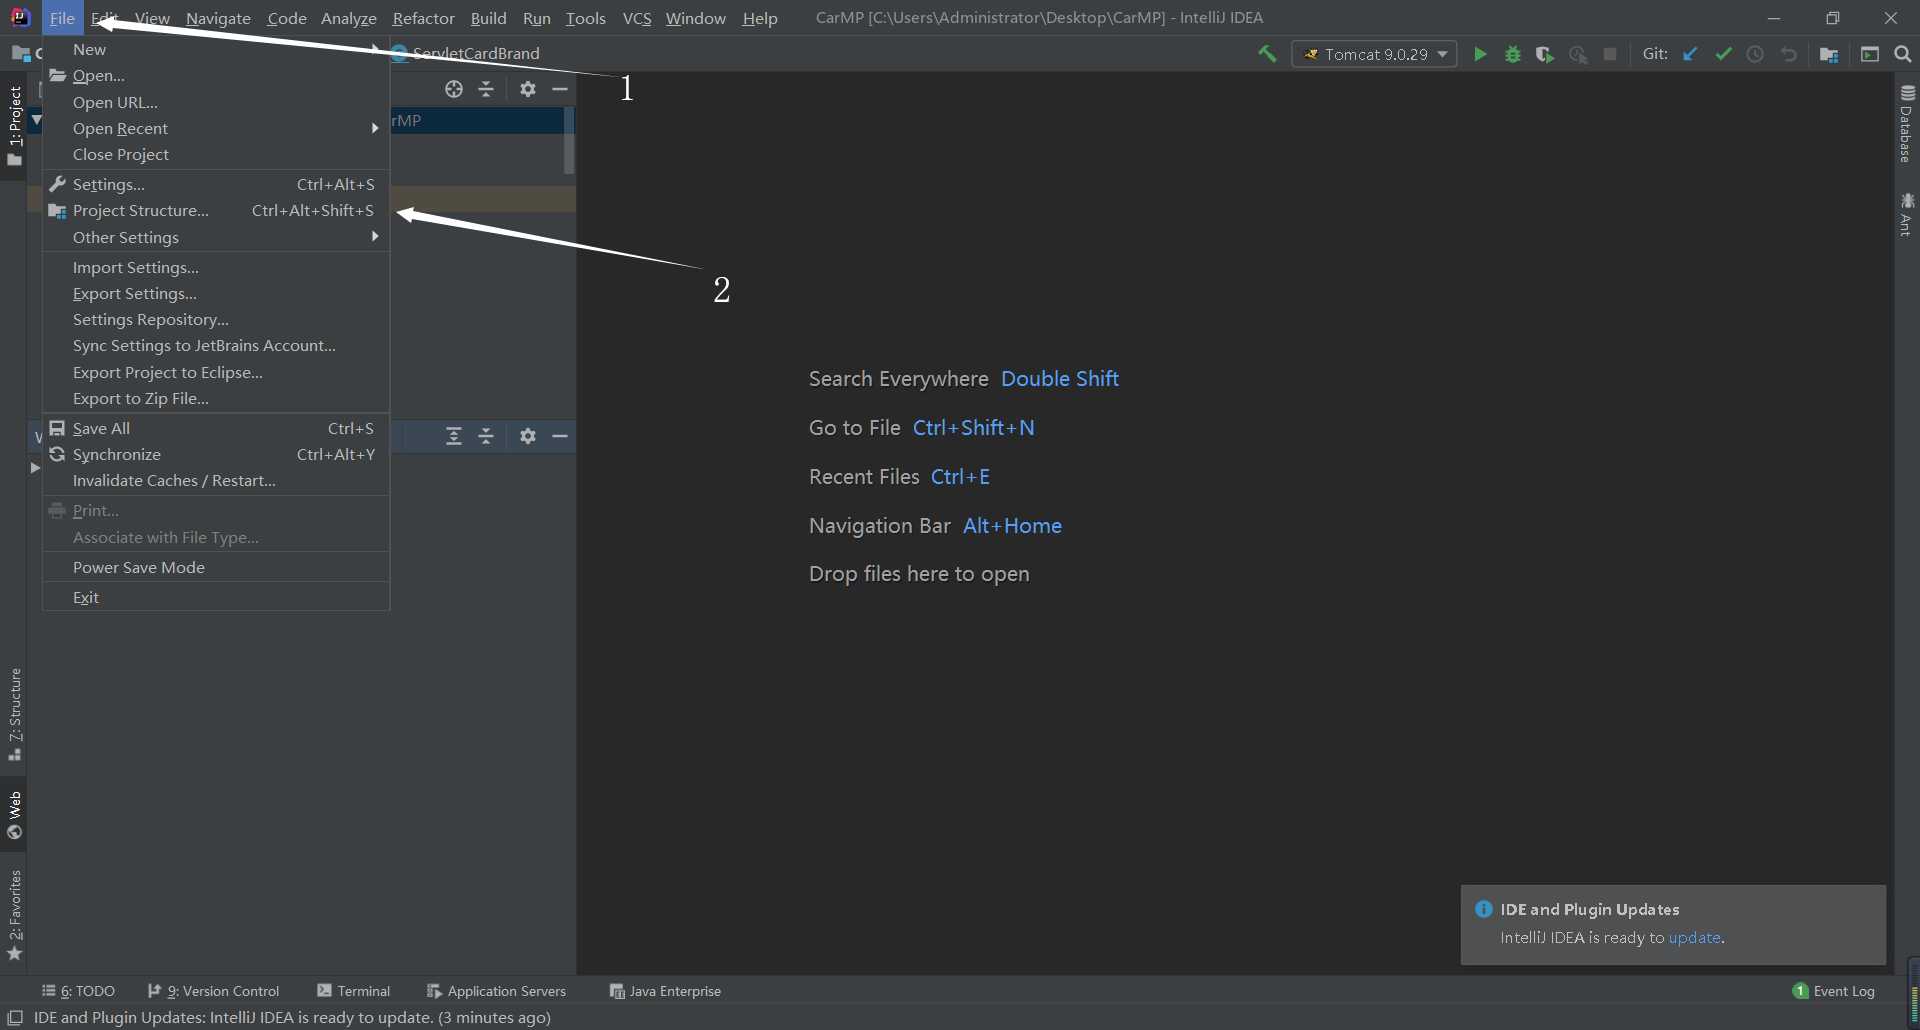Select Export to Zip File...

(x=216, y=398)
